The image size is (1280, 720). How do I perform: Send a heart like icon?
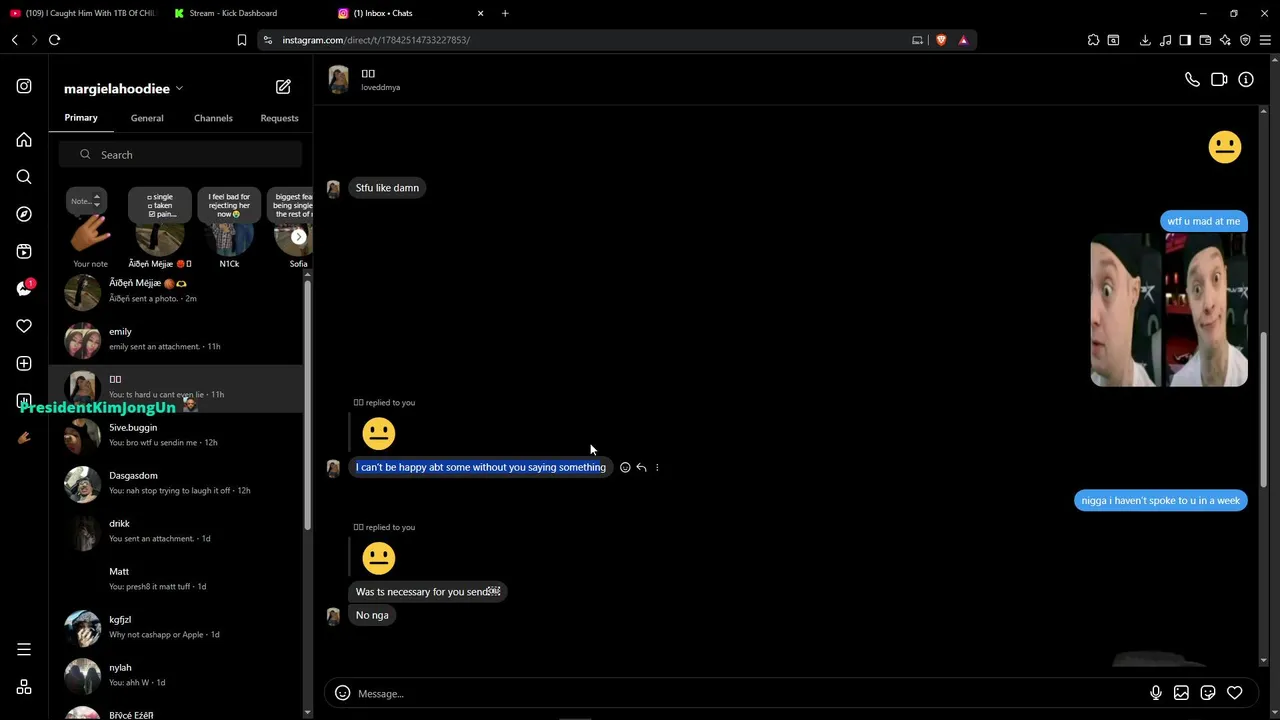tap(1235, 693)
